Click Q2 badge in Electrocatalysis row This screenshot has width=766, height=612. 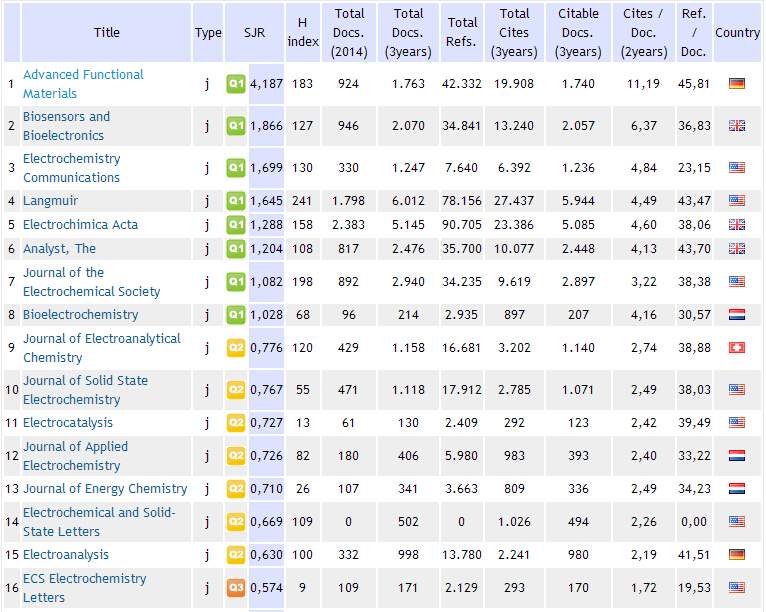[236, 422]
